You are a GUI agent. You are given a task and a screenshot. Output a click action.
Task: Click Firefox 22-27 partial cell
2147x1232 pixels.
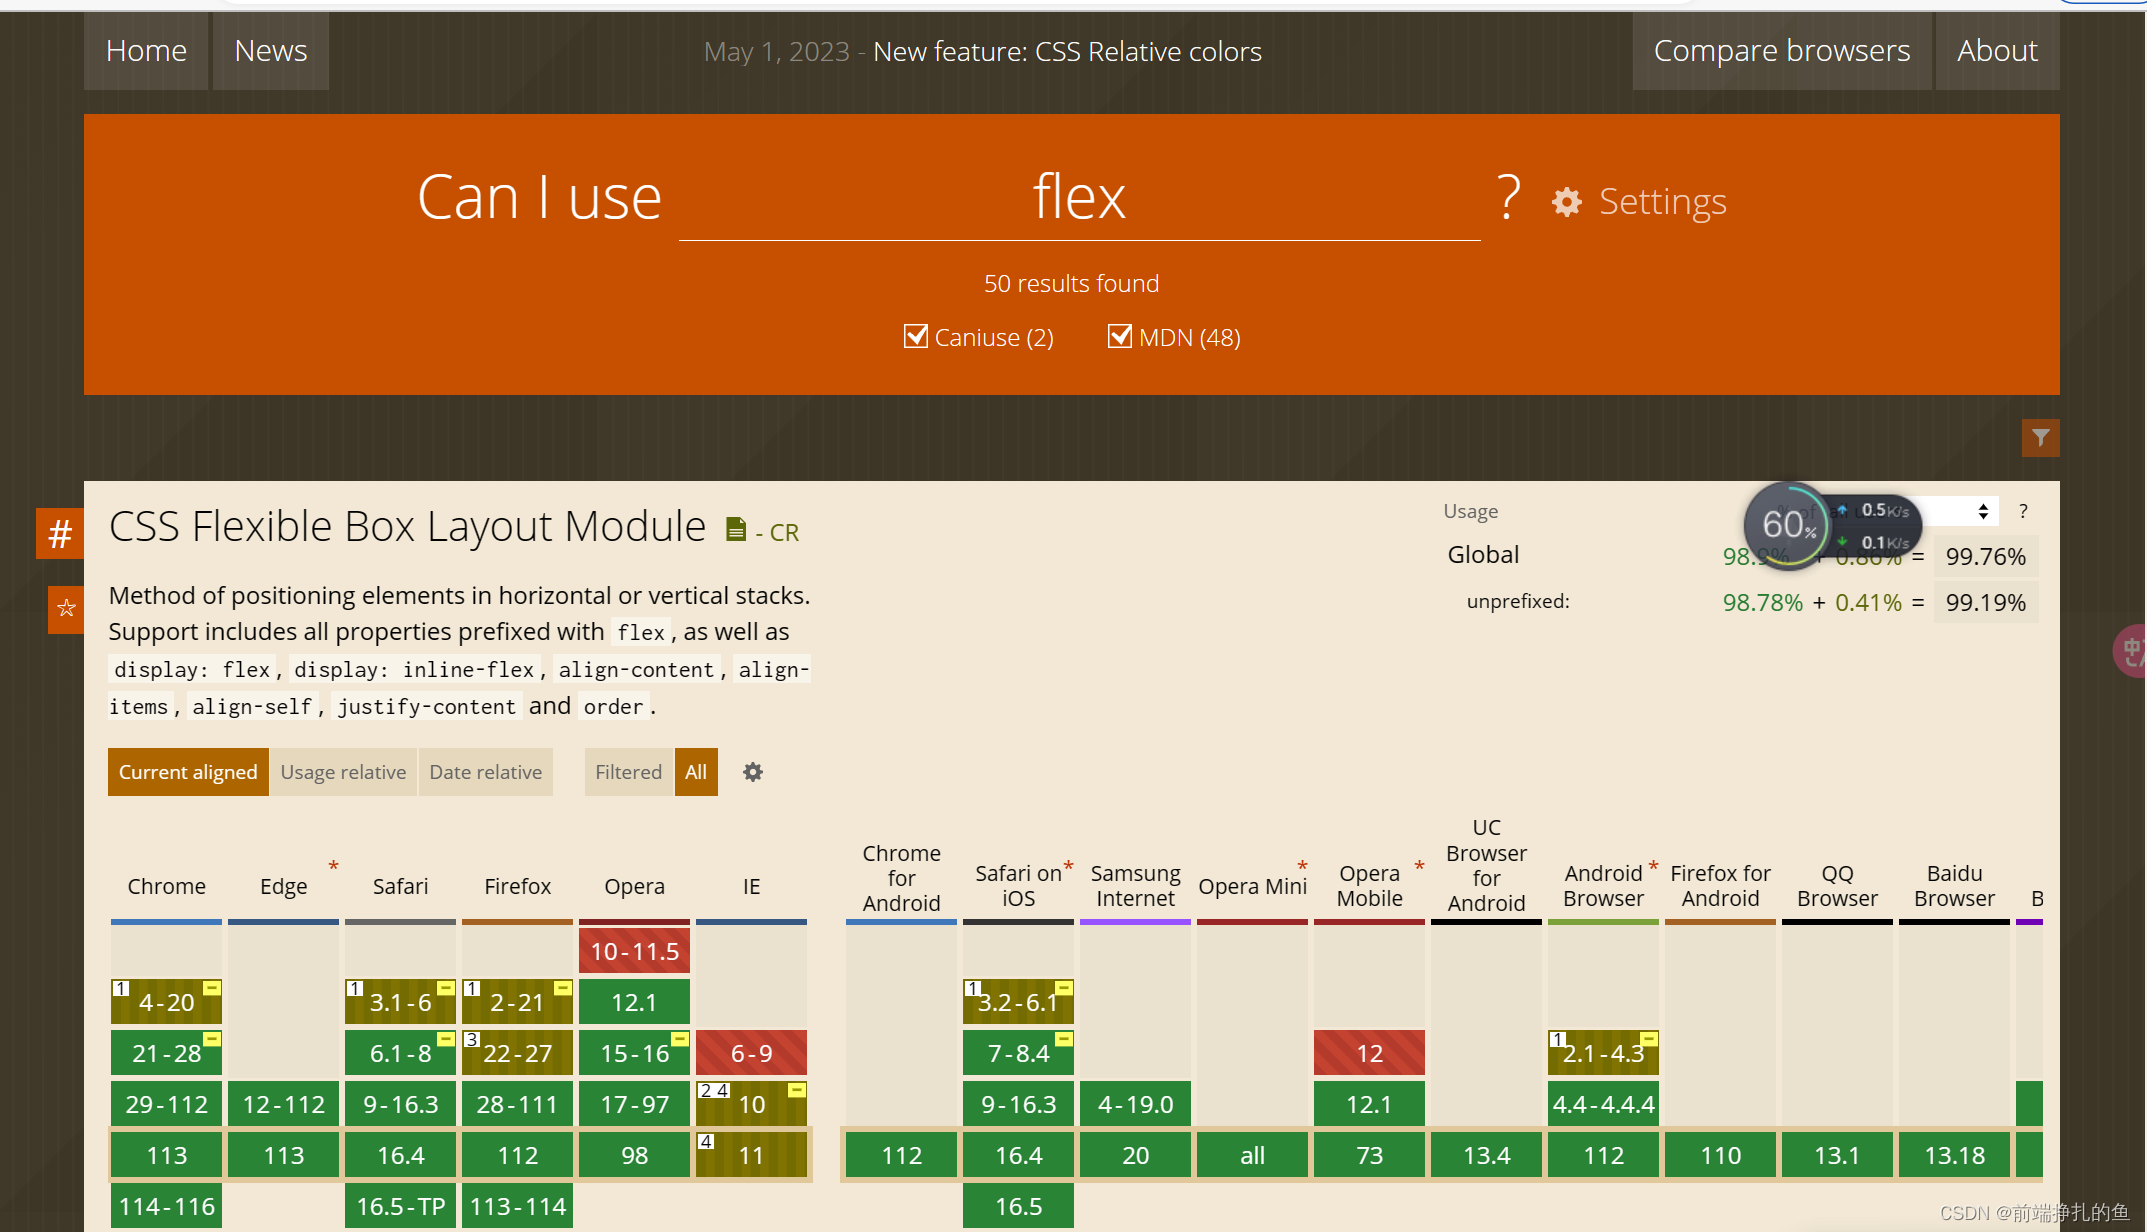click(x=517, y=1053)
